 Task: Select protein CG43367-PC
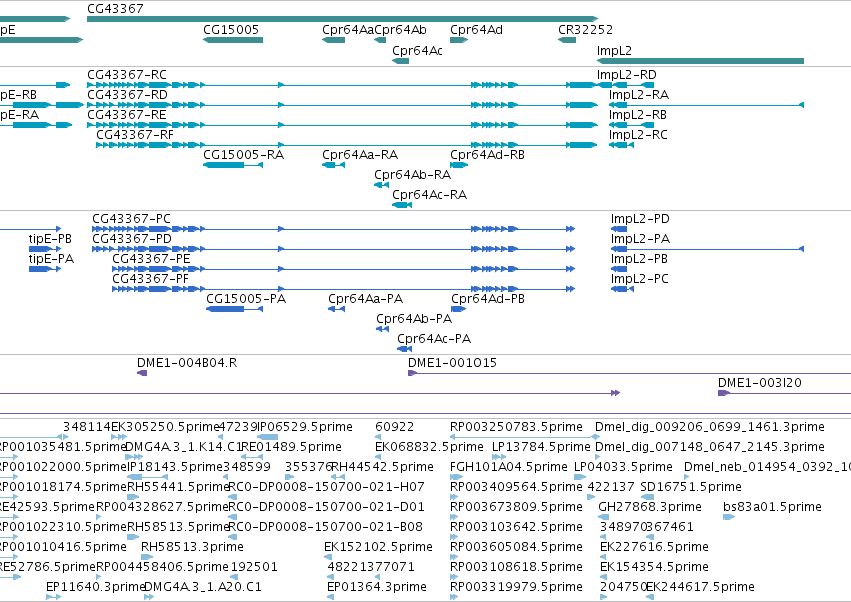click(333, 229)
